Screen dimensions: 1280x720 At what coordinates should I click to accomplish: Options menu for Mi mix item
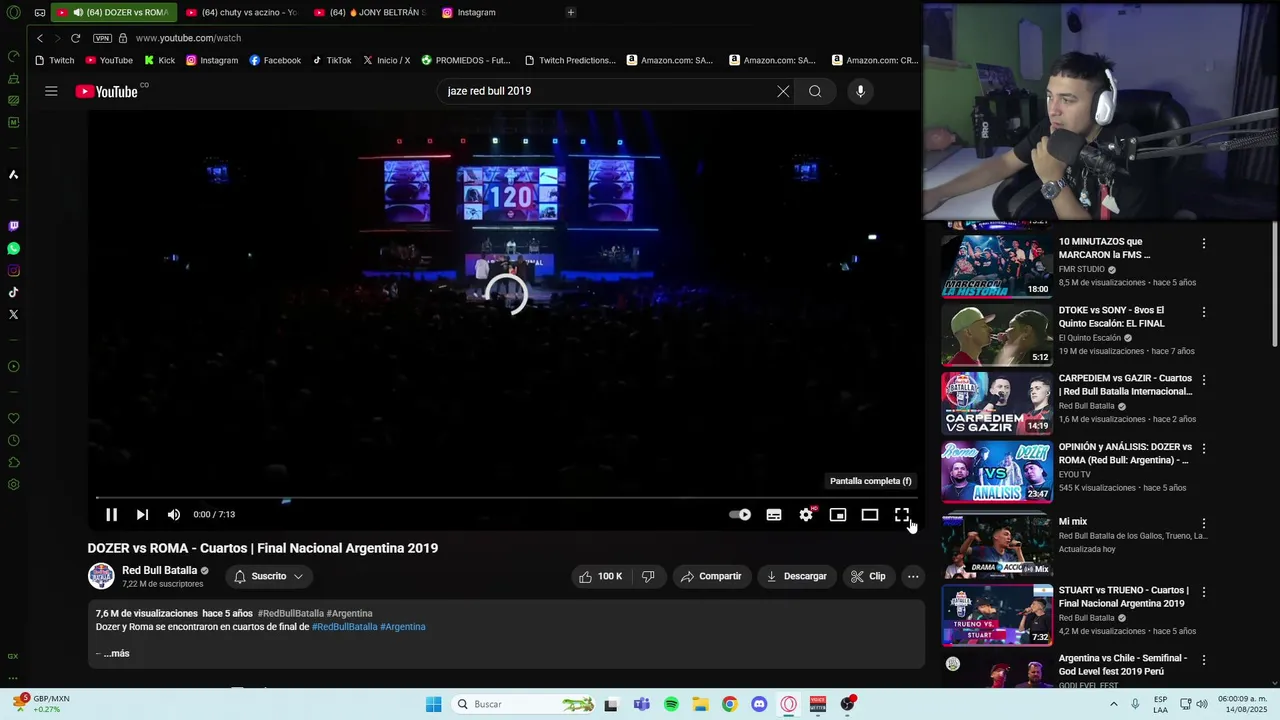pyautogui.click(x=1204, y=523)
